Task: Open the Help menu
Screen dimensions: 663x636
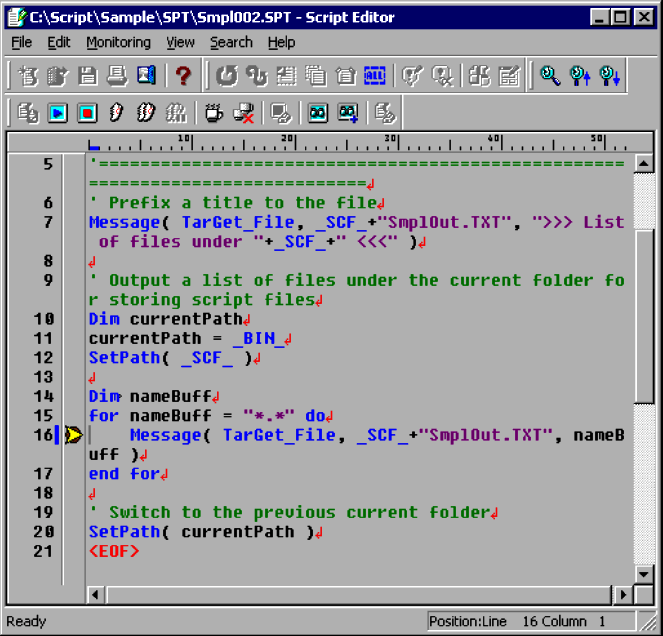Action: 281,42
